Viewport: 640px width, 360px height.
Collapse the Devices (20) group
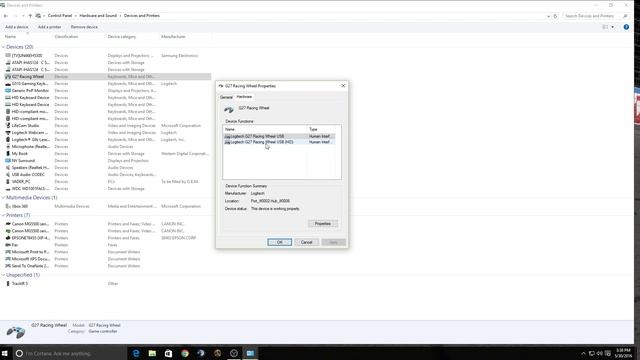tap(3, 47)
